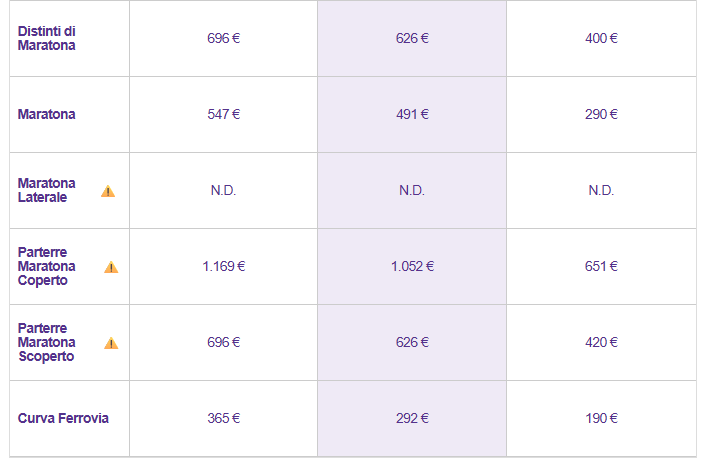Select the Curva Ferrovia sector label
703x462 pixels.
tap(63, 418)
